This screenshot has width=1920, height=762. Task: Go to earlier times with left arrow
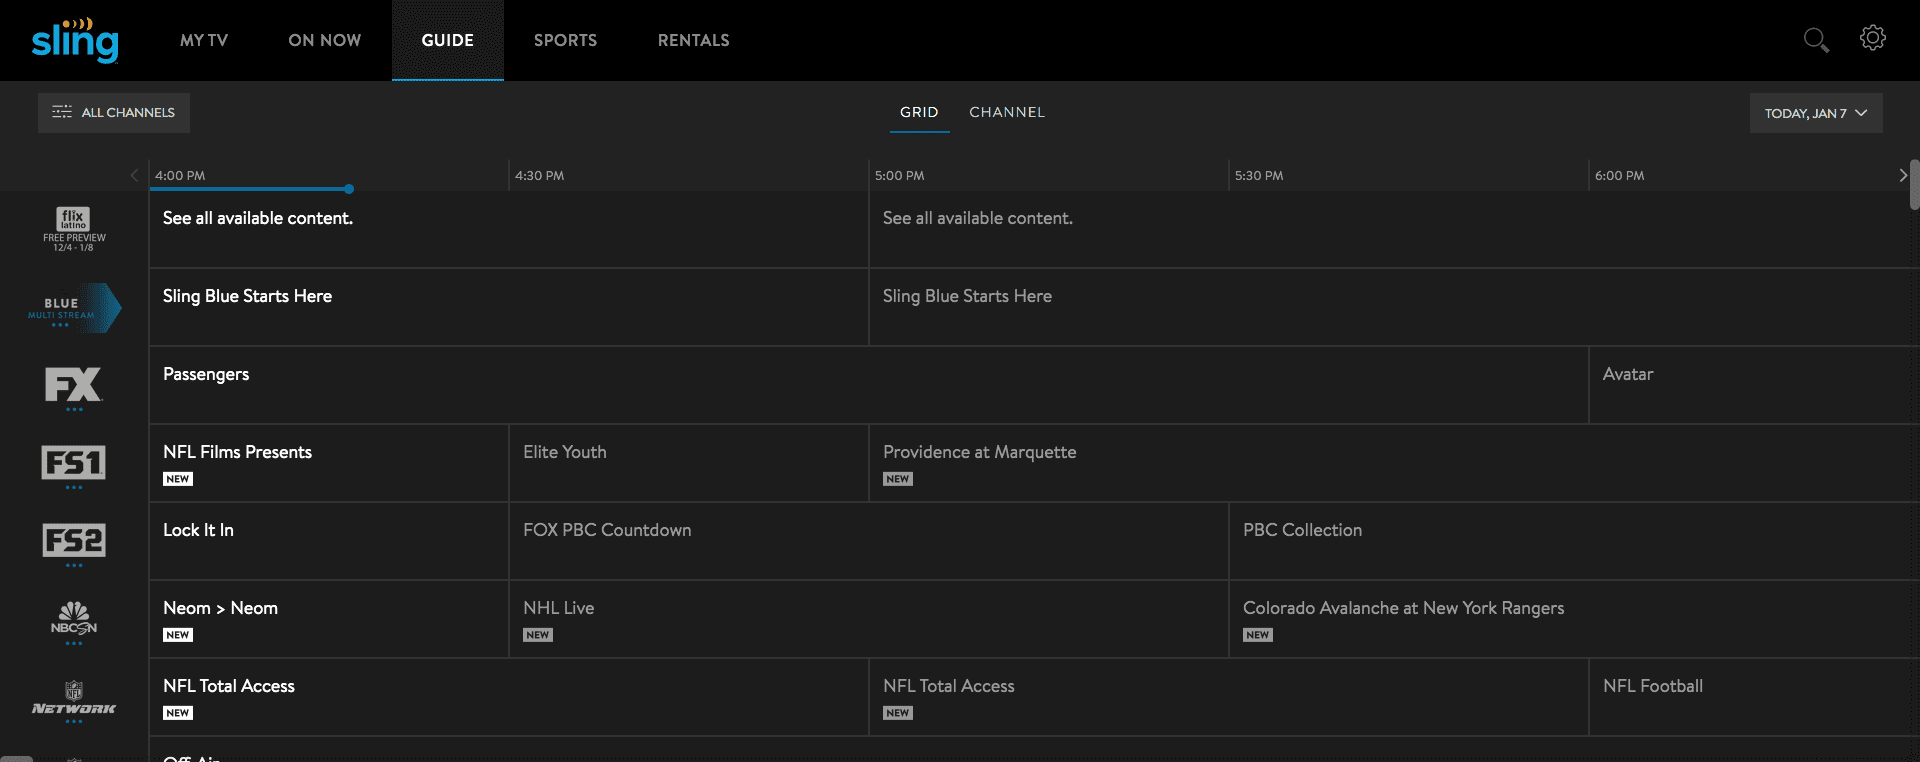tap(134, 175)
